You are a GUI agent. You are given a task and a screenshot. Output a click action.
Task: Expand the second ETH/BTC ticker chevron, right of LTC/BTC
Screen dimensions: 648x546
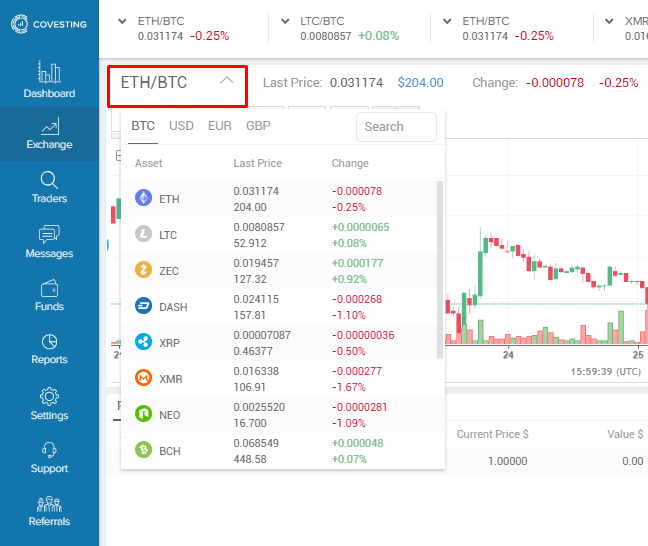tap(447, 21)
